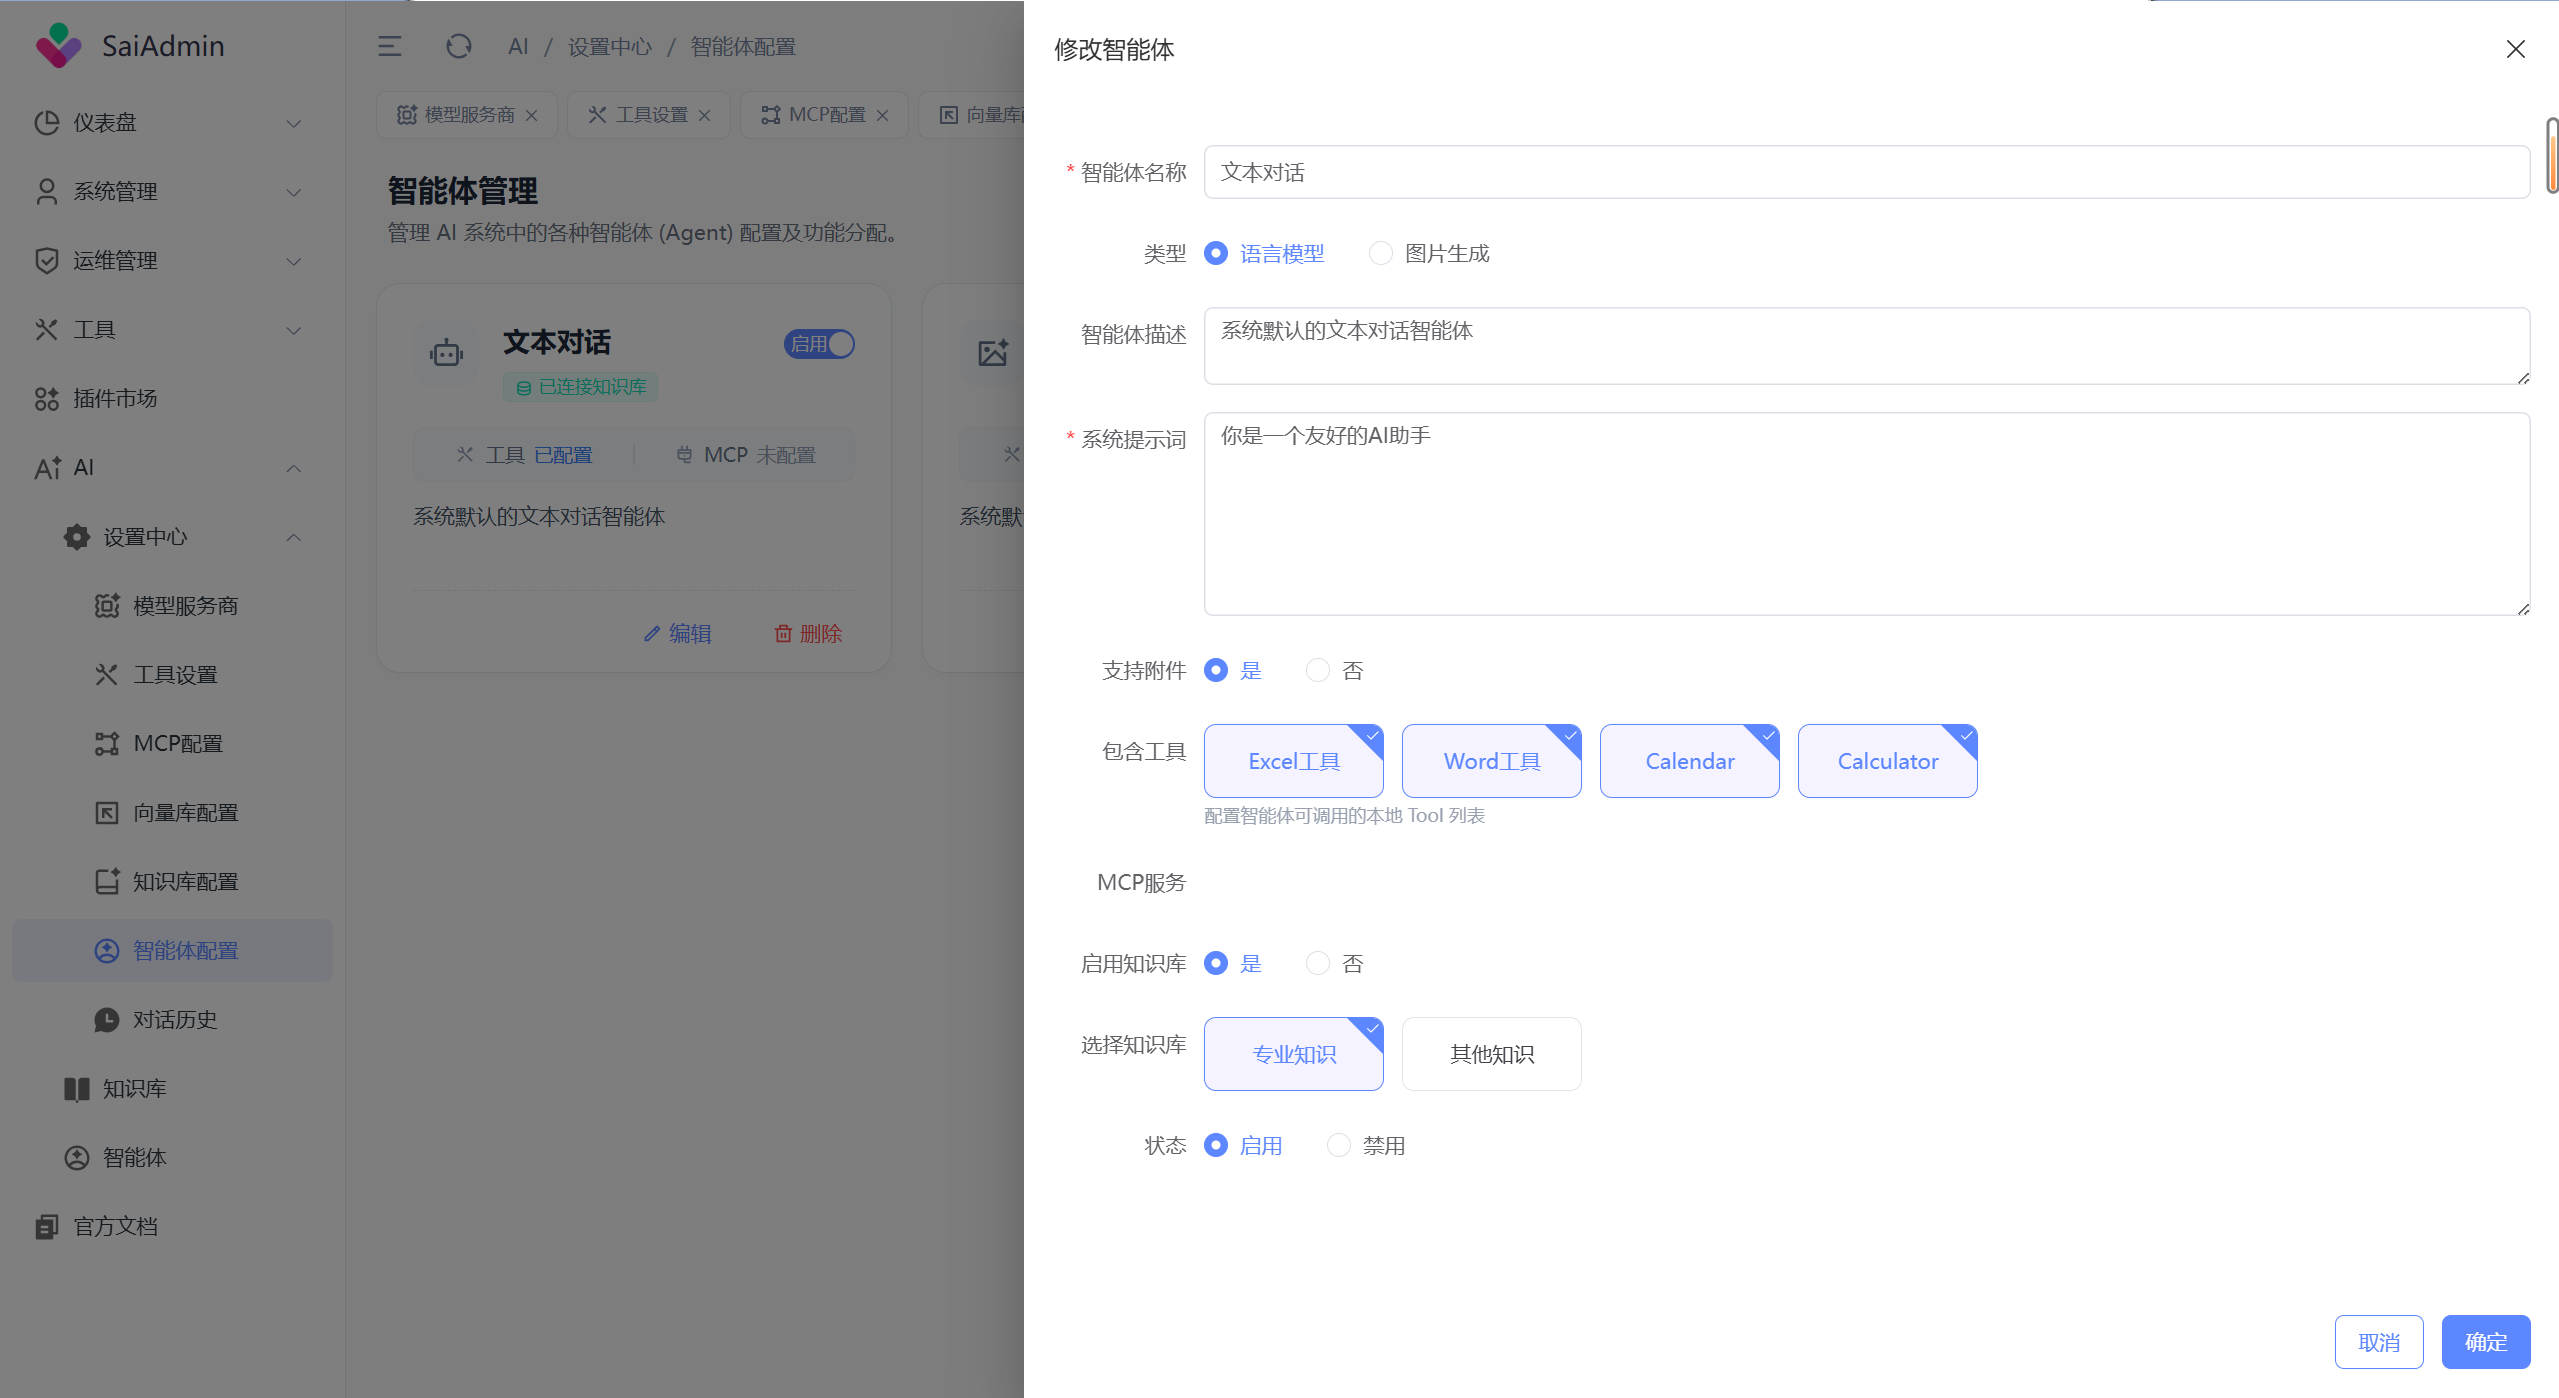
Task: Click the 取消 button
Action: point(2378,1342)
